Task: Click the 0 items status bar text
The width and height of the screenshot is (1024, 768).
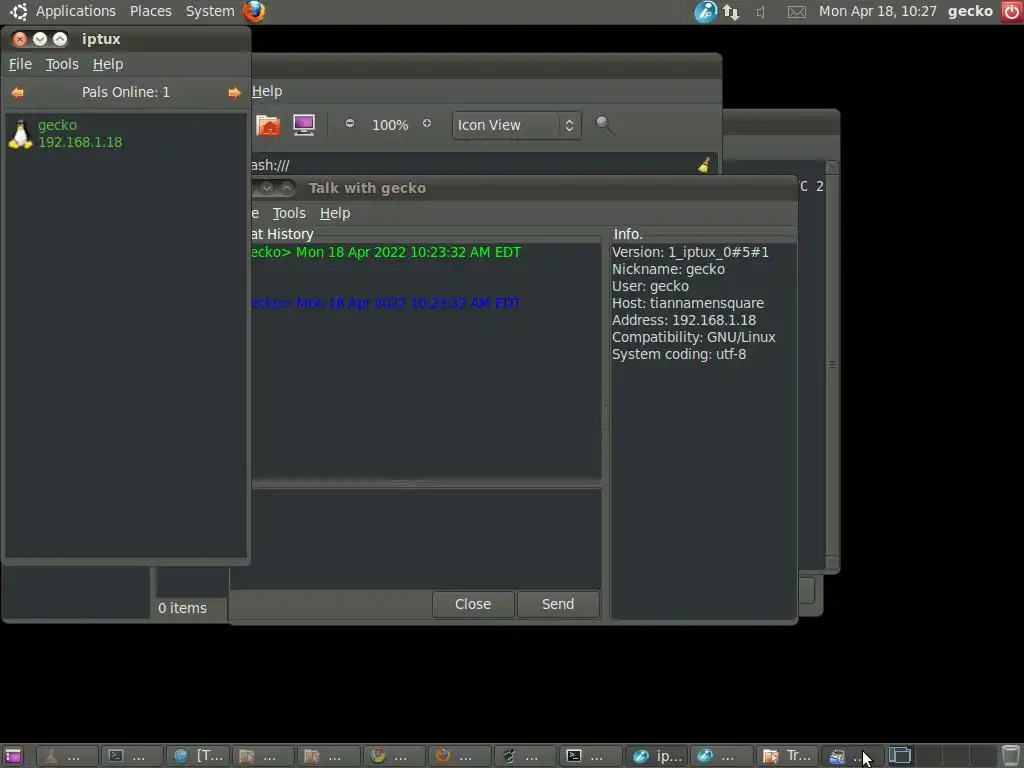Action: click(x=182, y=608)
